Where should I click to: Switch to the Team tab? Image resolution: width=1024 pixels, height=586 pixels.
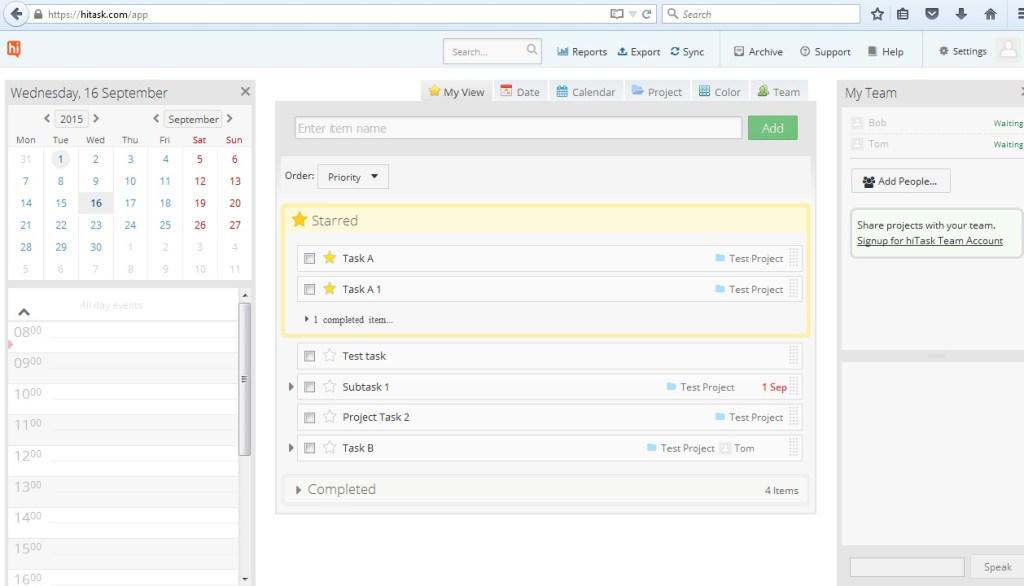click(x=778, y=91)
